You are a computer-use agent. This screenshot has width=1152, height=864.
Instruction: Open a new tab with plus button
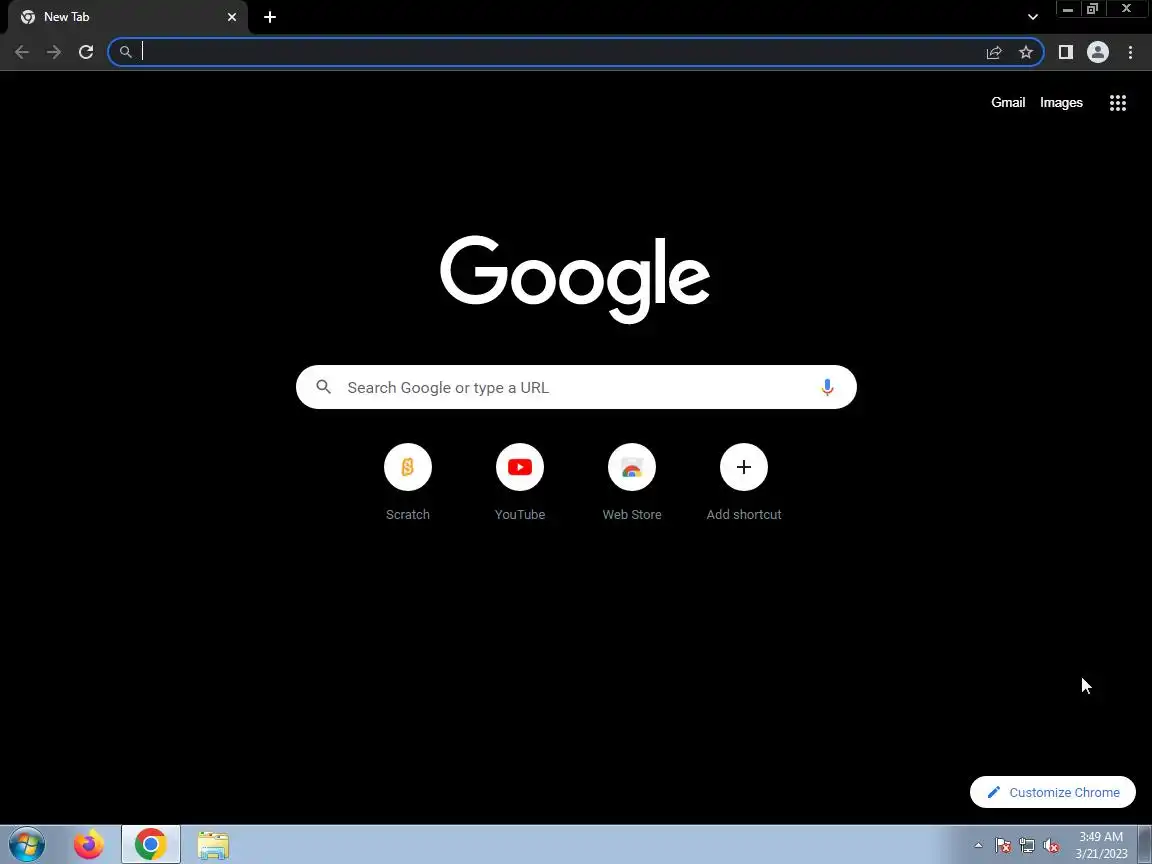click(270, 17)
